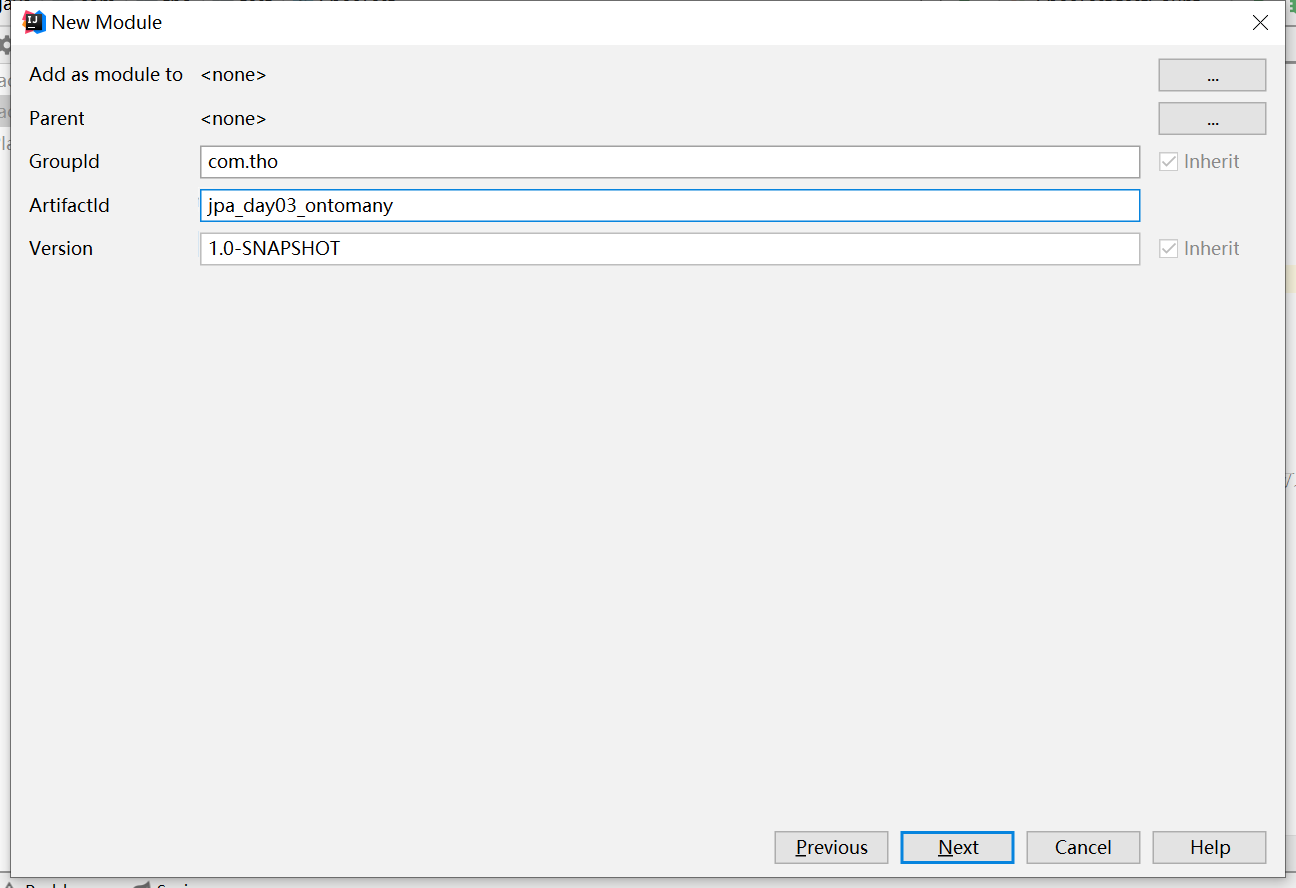Click the ArtifactId label
This screenshot has height=888, width=1296.
click(x=69, y=205)
